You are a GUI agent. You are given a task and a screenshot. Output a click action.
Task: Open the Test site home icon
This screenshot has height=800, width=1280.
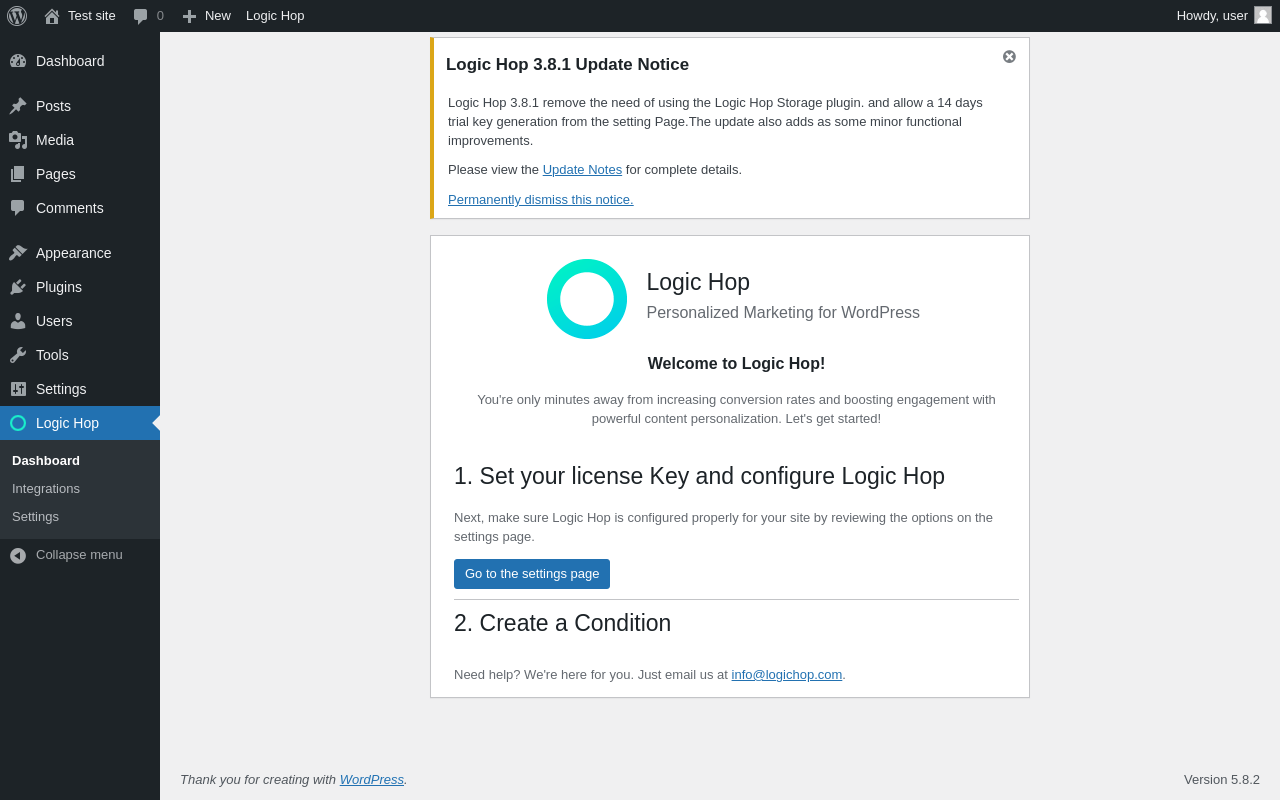click(52, 16)
